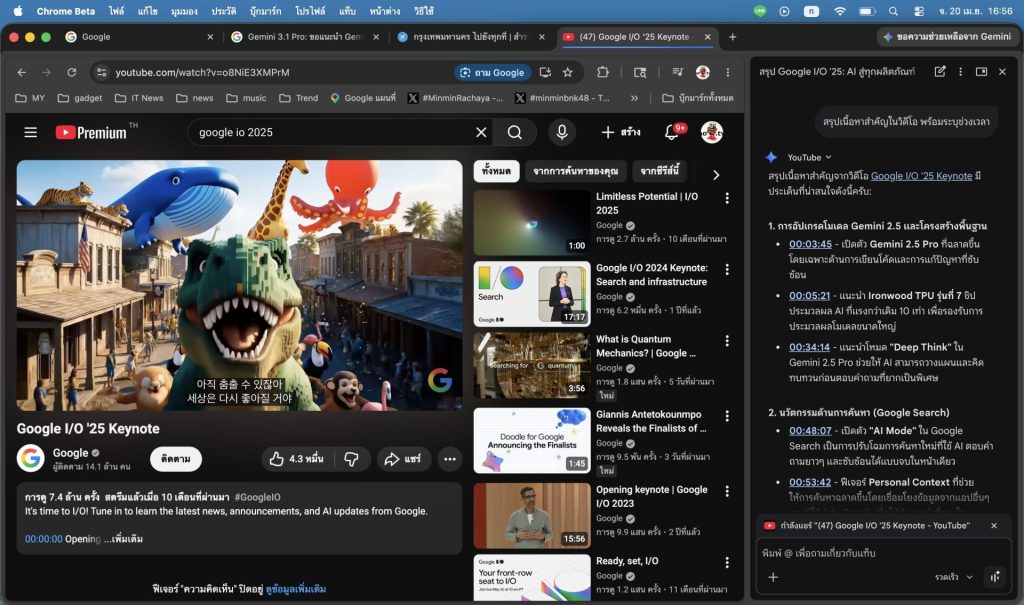Clear the YouTube search box text
Screen dimensions: 1024x605
pyautogui.click(x=481, y=132)
